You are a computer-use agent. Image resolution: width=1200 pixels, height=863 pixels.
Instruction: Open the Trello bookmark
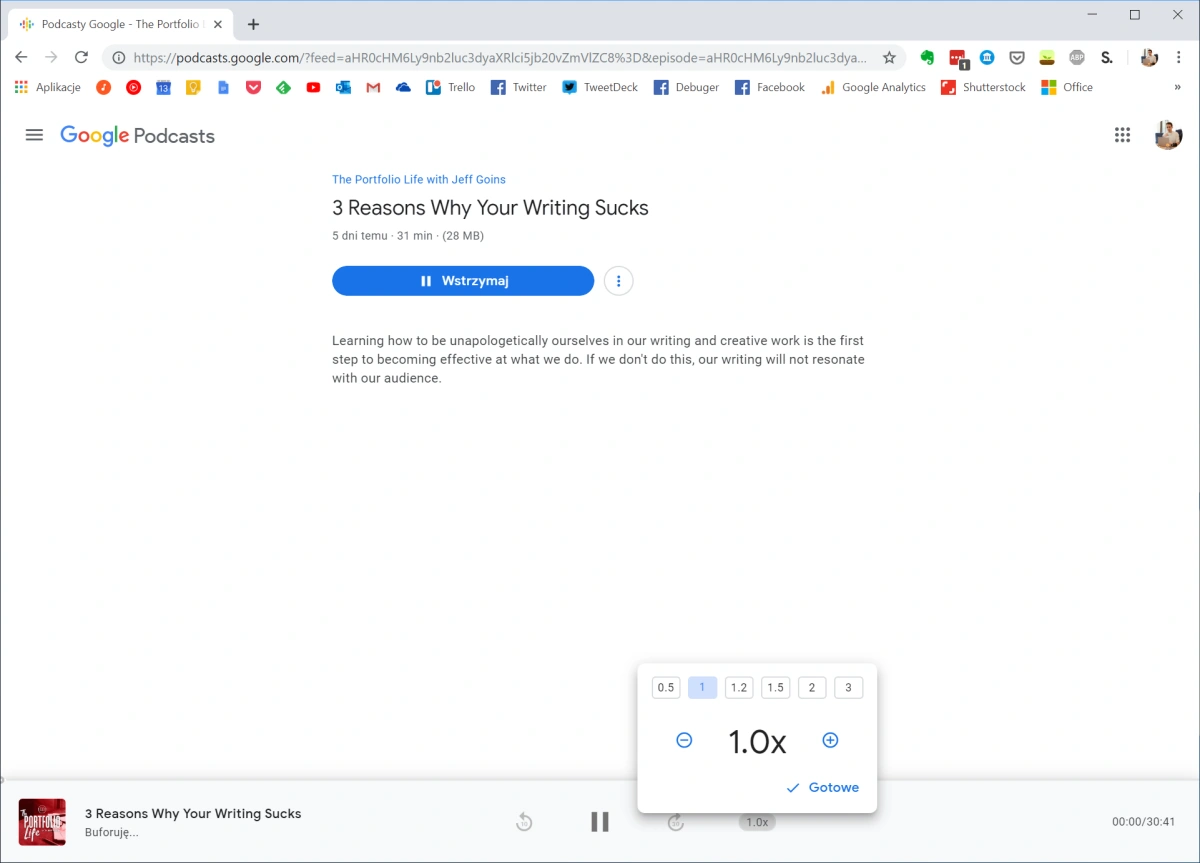450,87
